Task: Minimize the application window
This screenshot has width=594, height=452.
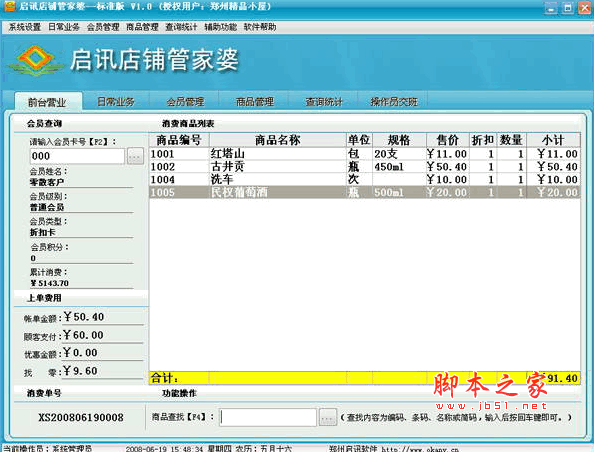Action: [x=551, y=7]
